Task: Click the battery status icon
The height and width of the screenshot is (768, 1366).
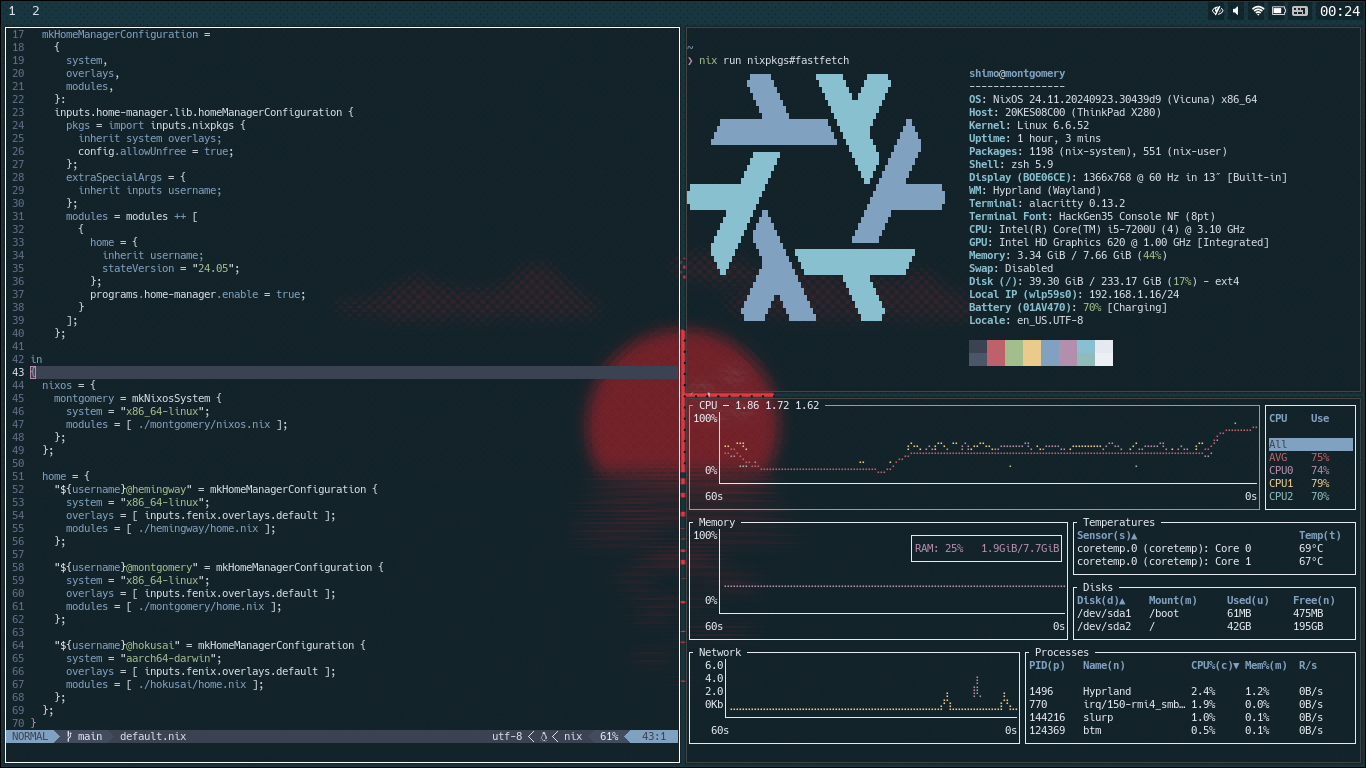Action: click(x=1279, y=11)
